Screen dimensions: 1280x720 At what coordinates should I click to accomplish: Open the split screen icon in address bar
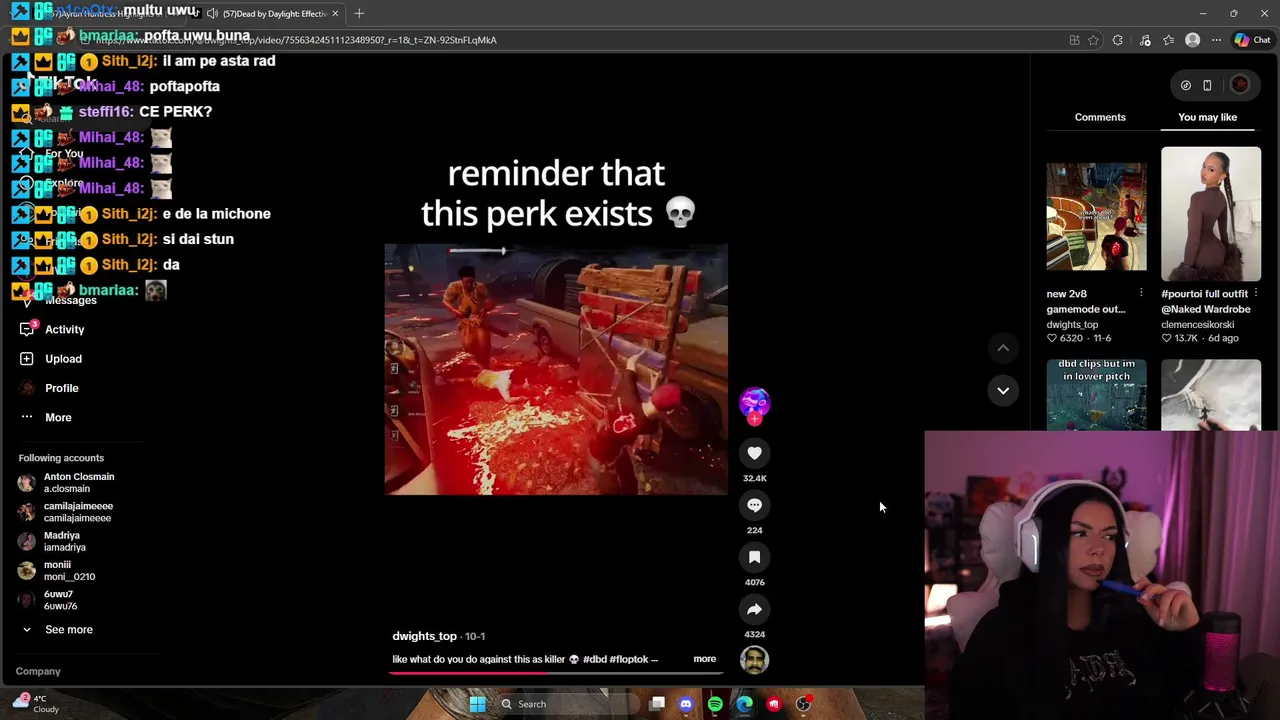[x=1074, y=40]
